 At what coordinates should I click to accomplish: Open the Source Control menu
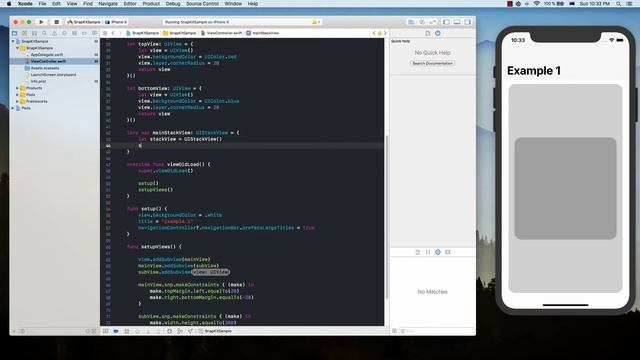click(202, 4)
